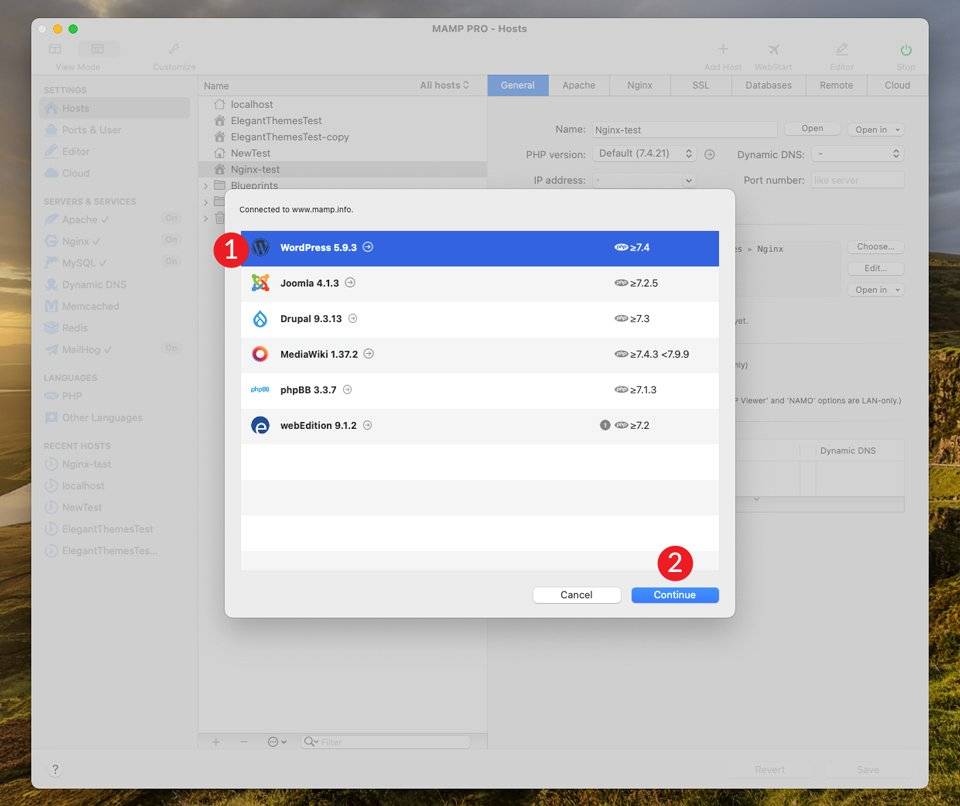Click the webEdition warning info icon
The image size is (960, 806).
pyautogui.click(x=604, y=425)
